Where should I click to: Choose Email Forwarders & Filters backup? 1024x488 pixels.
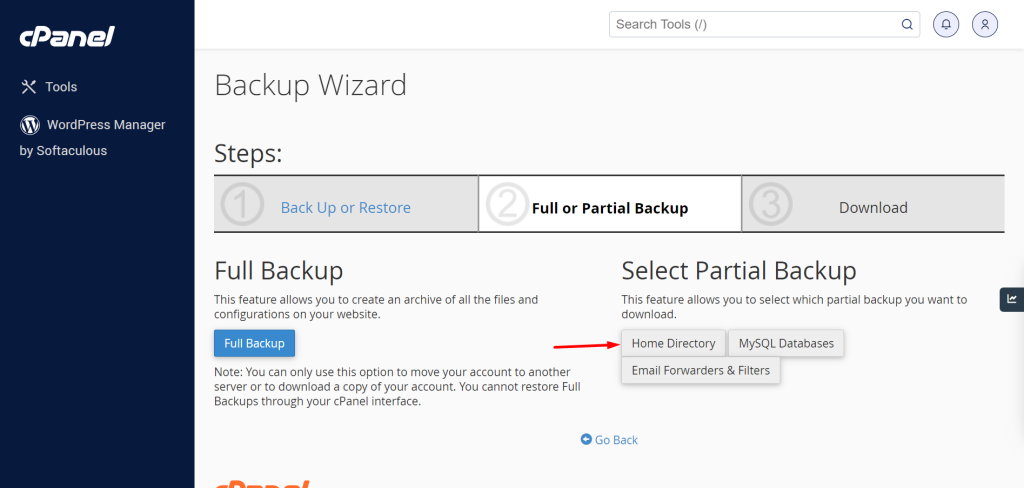701,370
